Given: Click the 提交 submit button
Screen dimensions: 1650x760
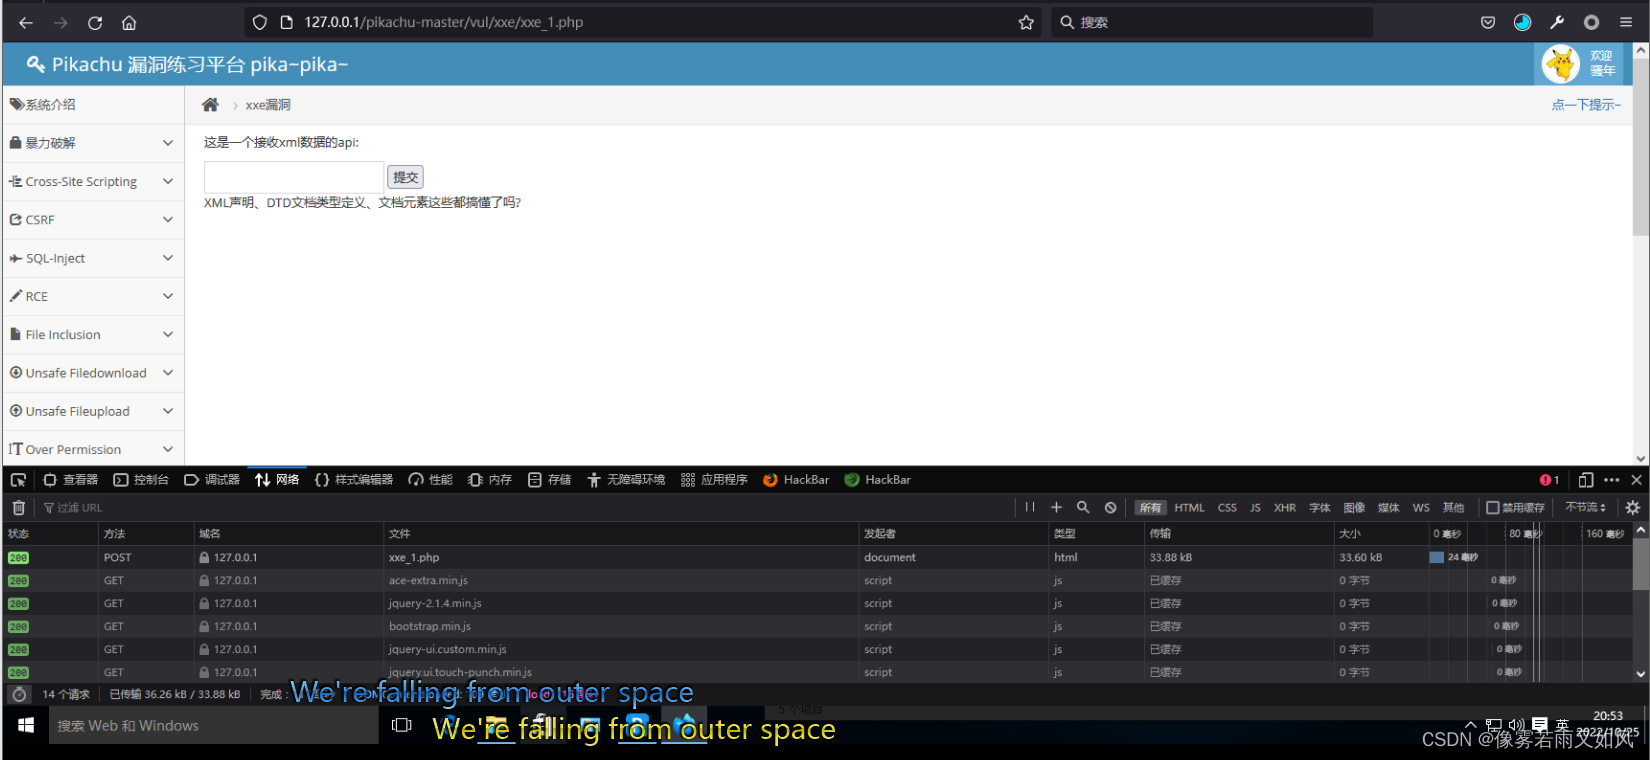Looking at the screenshot, I should [405, 177].
